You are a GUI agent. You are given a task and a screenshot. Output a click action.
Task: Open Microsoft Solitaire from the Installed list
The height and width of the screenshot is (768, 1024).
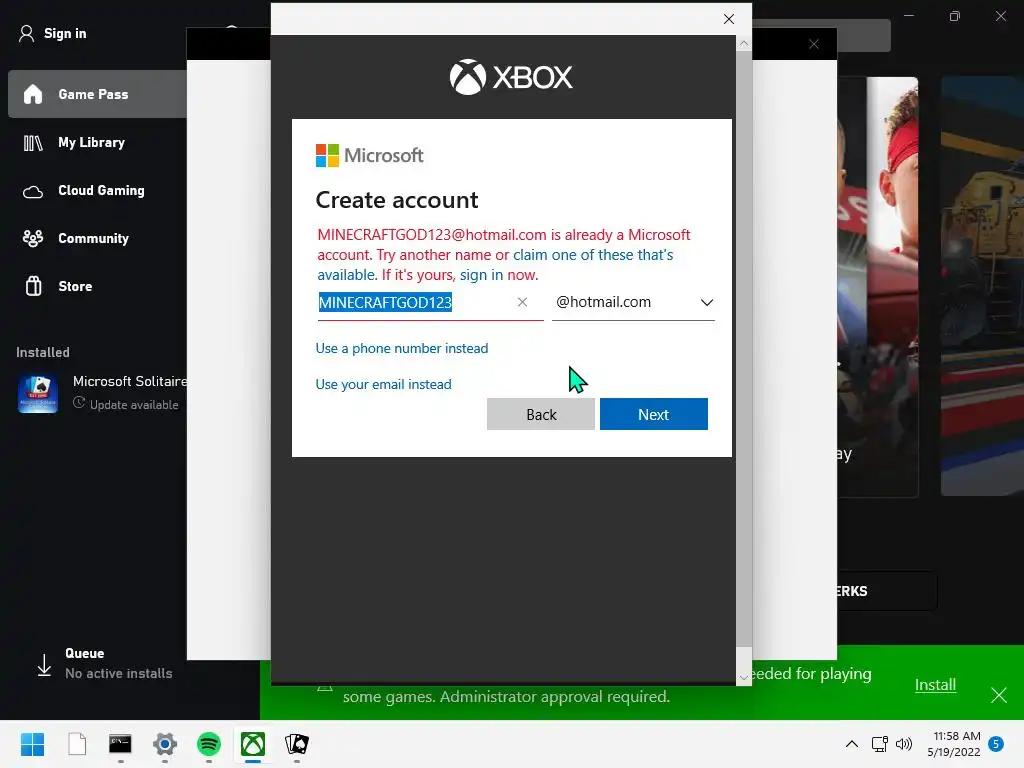tap(101, 392)
